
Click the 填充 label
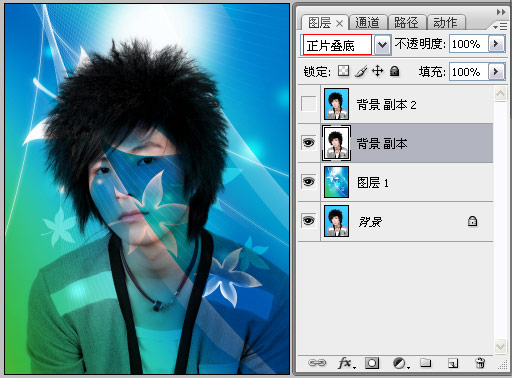pyautogui.click(x=432, y=71)
